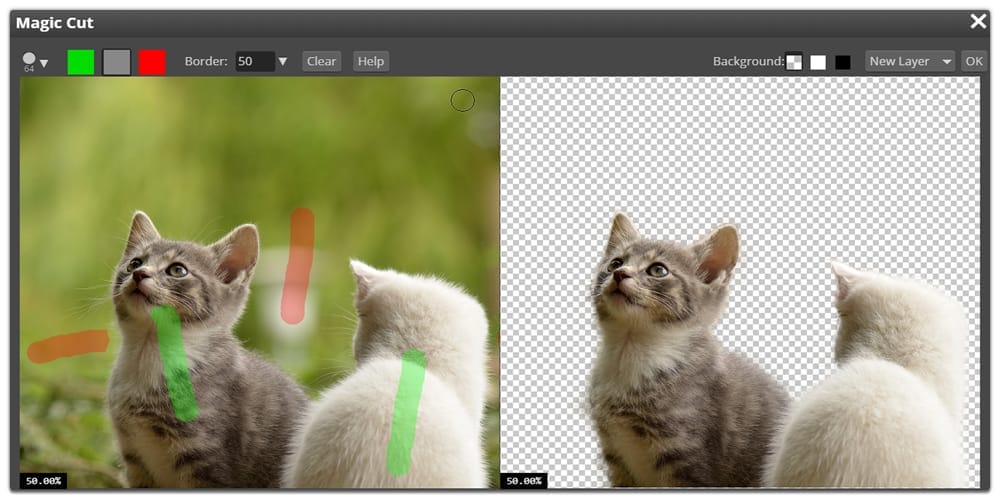Viewport: 1000px width, 500px height.
Task: Select the red background marker
Action: [x=152, y=62]
